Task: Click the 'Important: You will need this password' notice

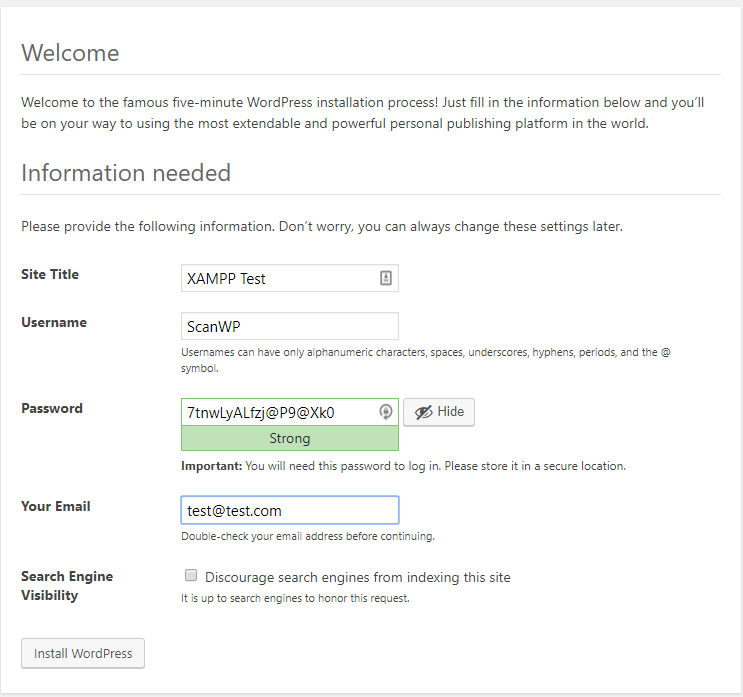Action: pos(403,466)
